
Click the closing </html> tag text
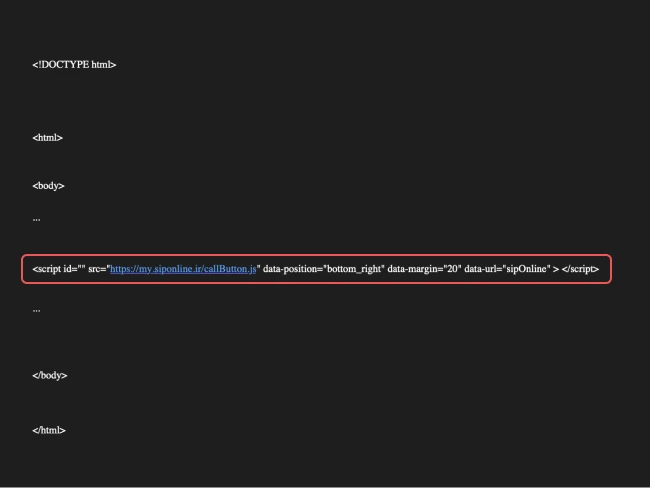tap(49, 430)
